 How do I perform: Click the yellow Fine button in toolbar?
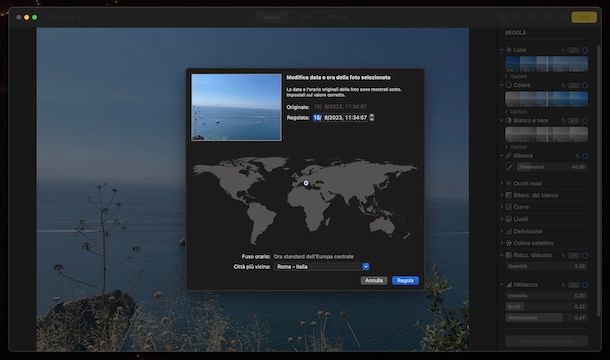pos(584,17)
